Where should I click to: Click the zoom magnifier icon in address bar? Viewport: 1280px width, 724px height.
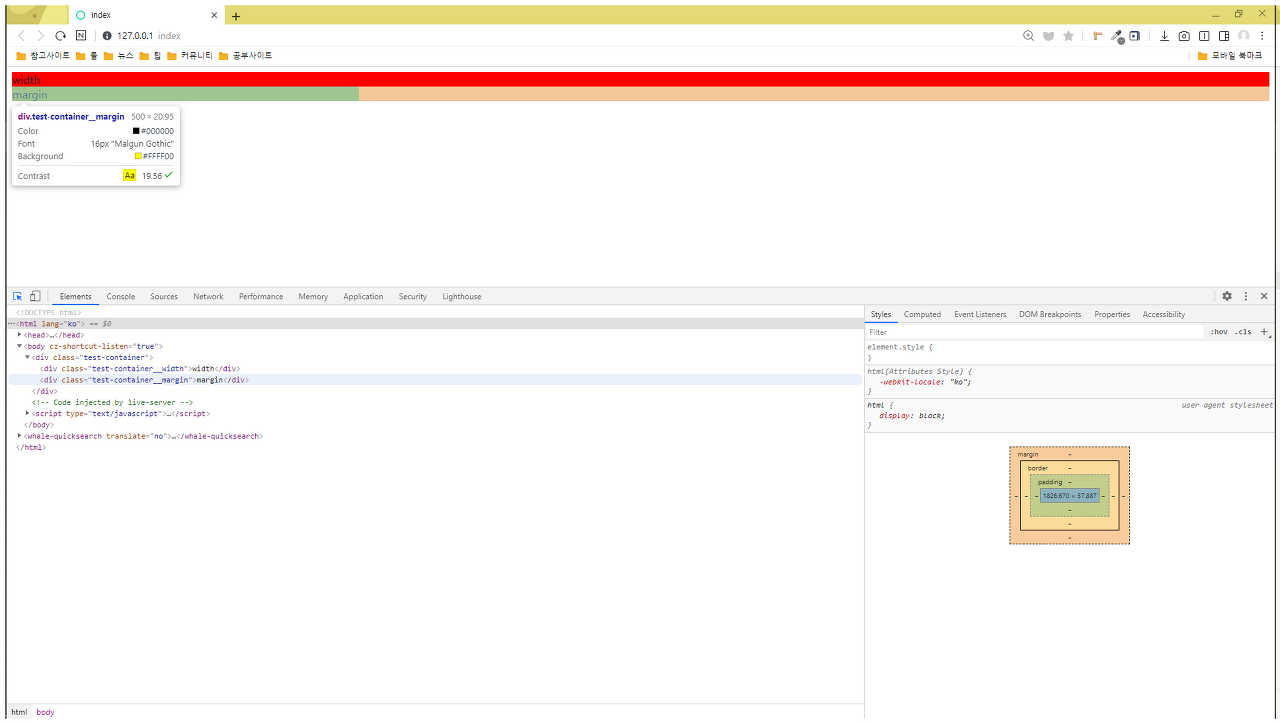pyautogui.click(x=1028, y=36)
